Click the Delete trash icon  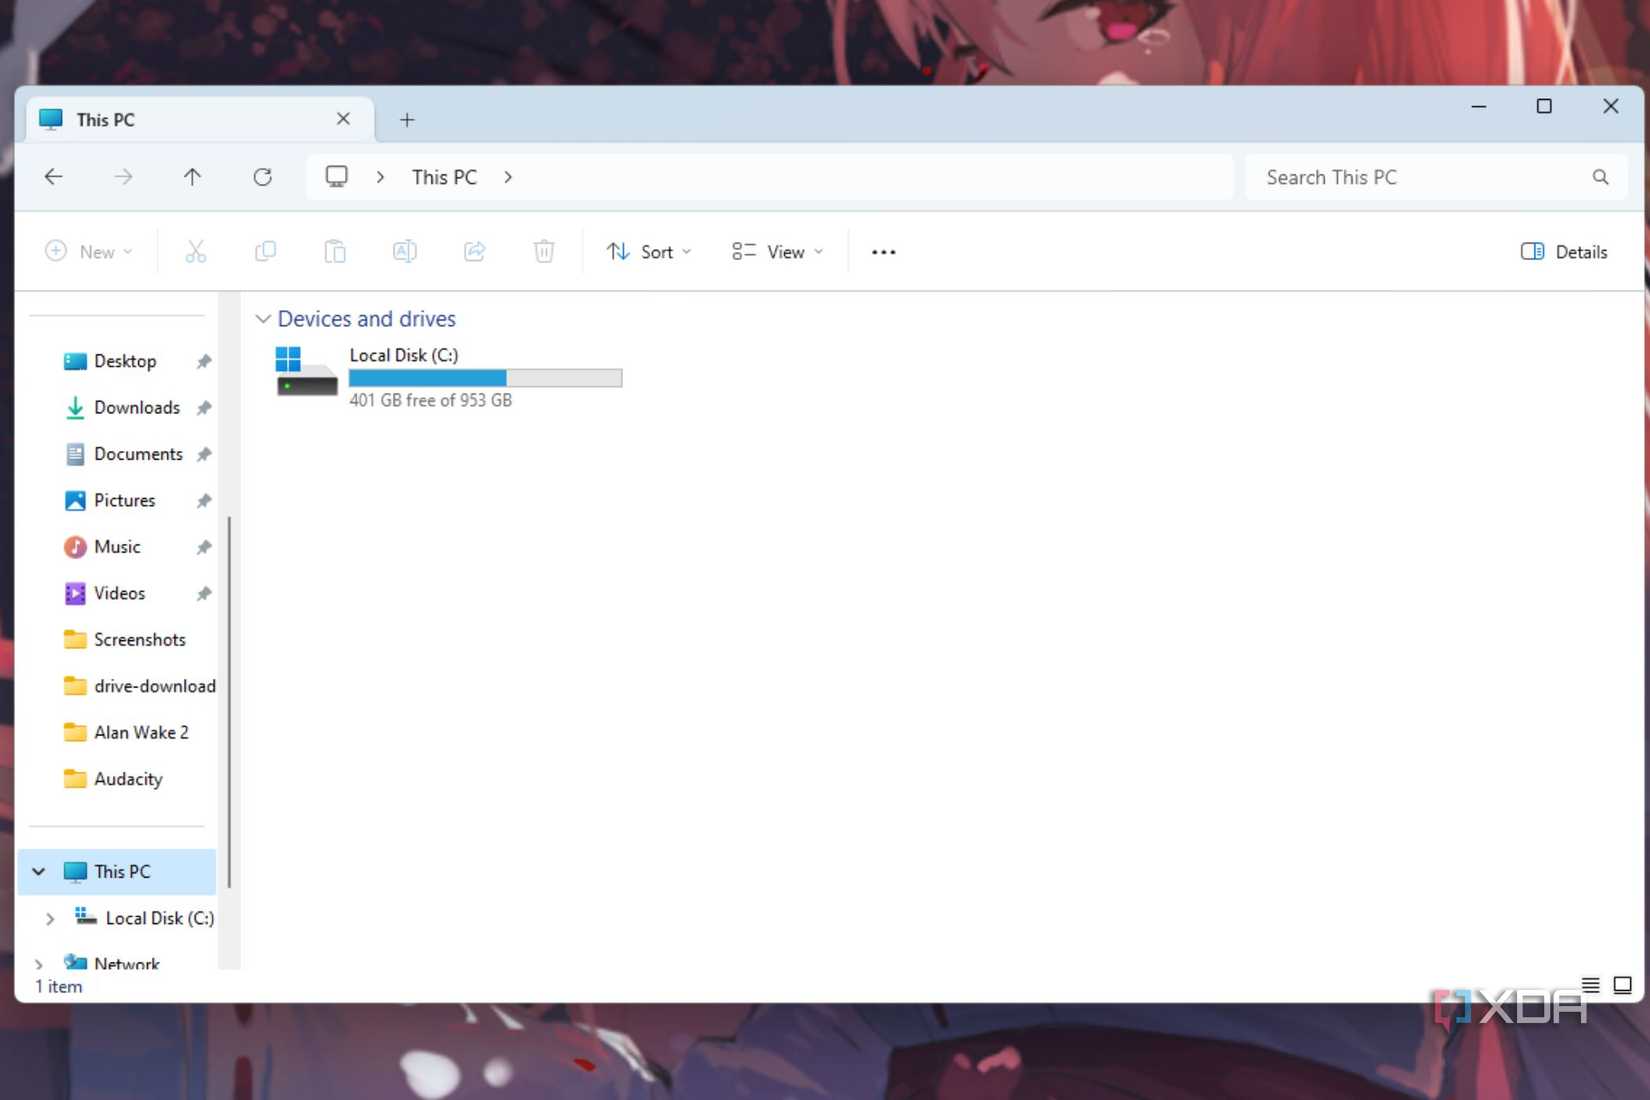(544, 251)
